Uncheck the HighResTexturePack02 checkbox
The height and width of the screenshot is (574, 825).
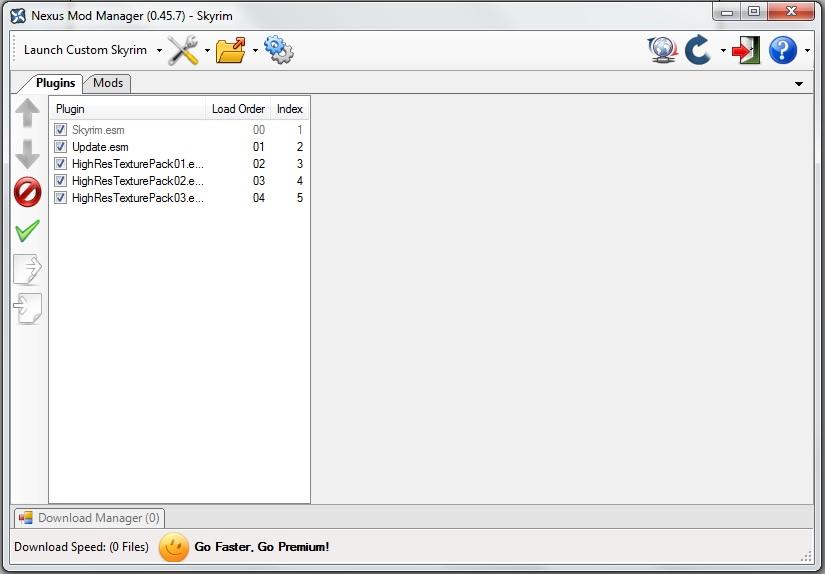pyautogui.click(x=61, y=180)
